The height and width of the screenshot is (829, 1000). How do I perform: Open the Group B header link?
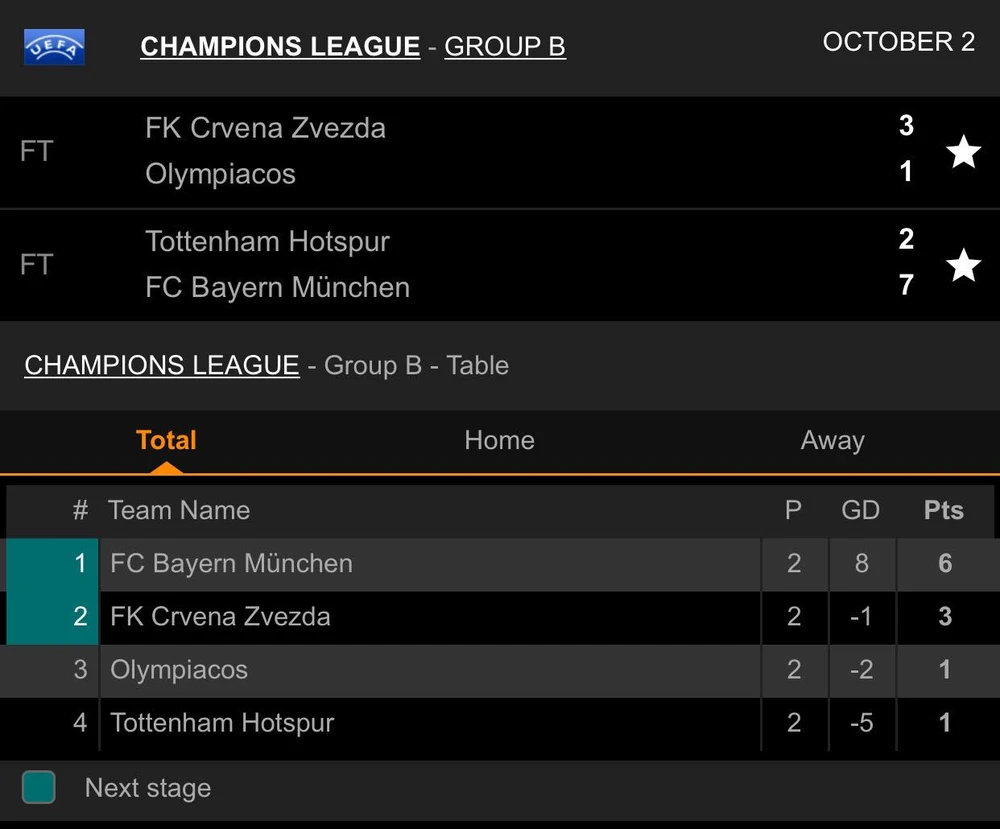pos(505,47)
